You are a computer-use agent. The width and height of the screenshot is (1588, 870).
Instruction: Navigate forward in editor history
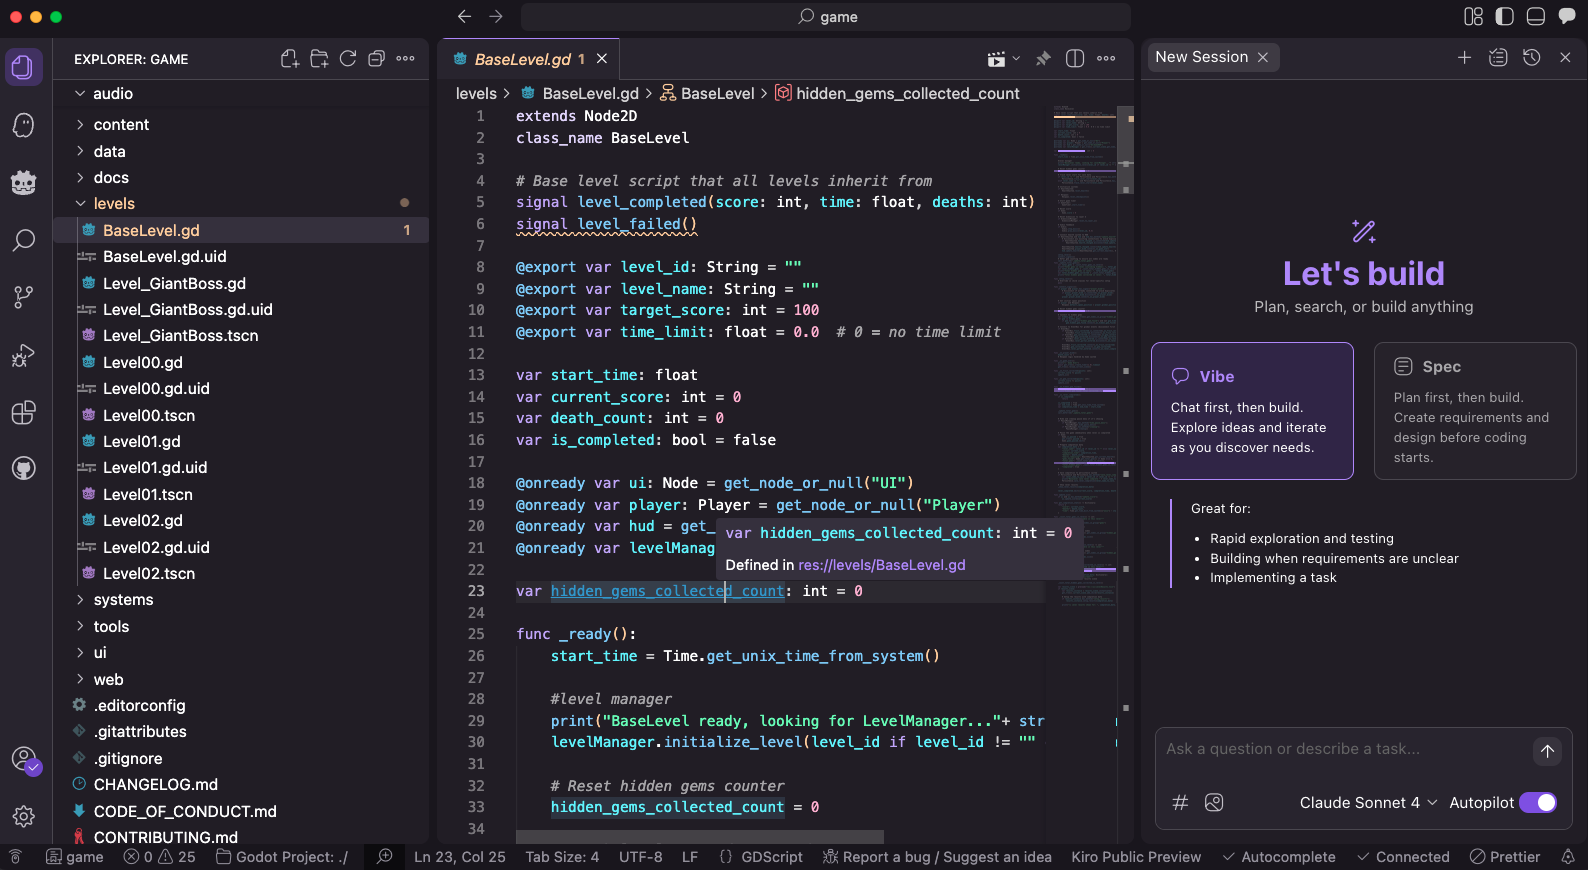click(496, 17)
